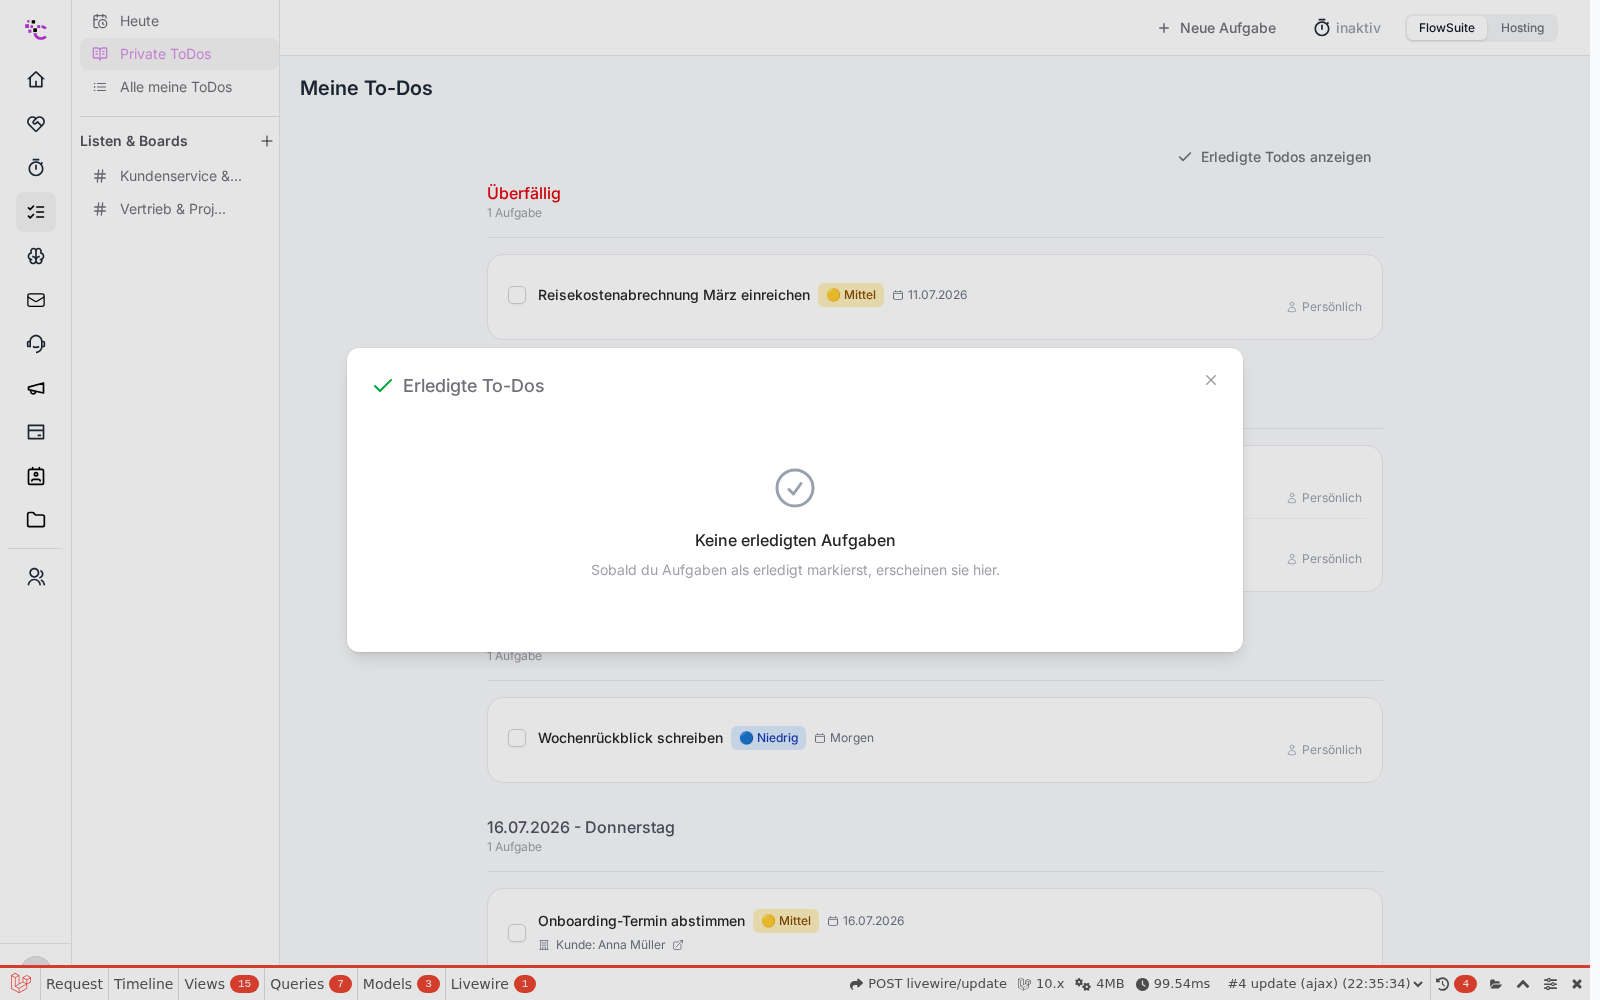1600x1000 pixels.
Task: Expand the debugbar request history dropdown
Action: 1325,984
